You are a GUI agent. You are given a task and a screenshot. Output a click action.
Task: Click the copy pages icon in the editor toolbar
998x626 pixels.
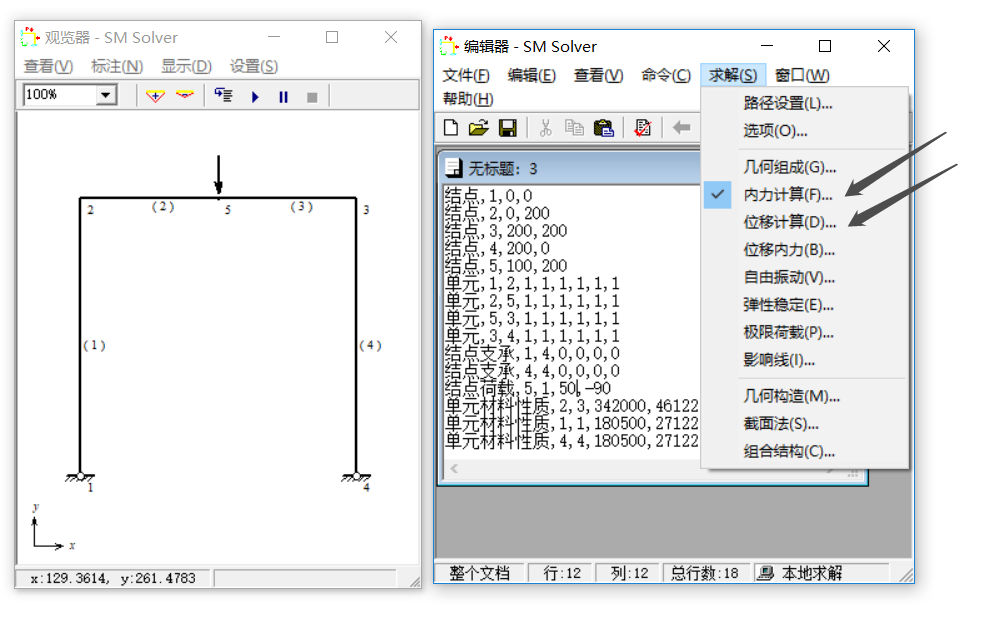click(574, 128)
